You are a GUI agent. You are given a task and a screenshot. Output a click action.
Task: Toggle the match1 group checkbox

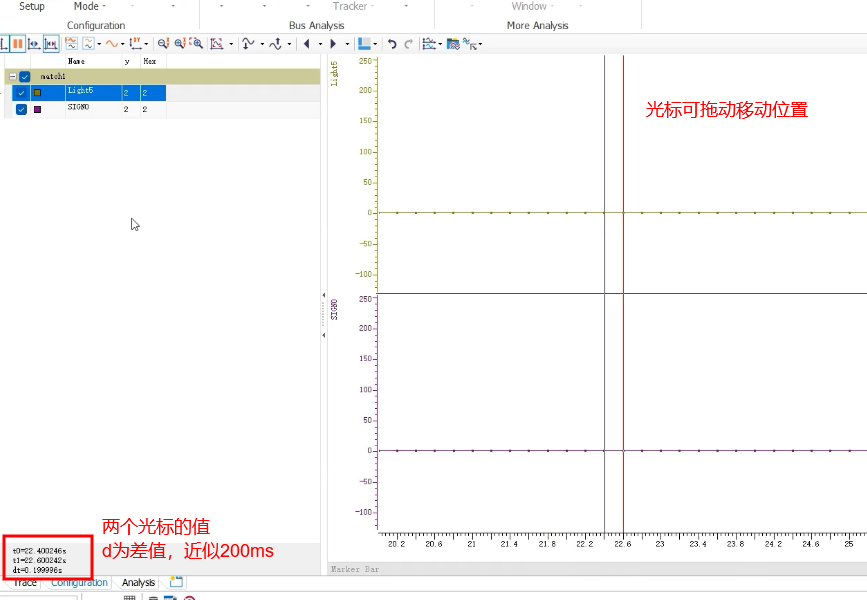(x=25, y=77)
